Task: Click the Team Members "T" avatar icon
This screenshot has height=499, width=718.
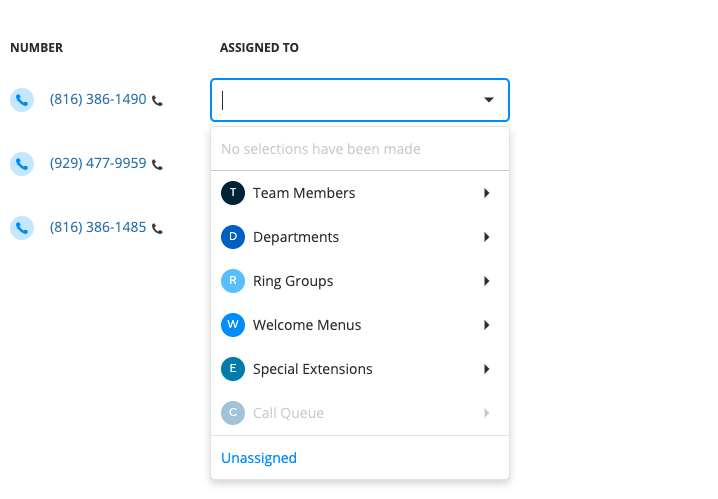Action: point(233,193)
